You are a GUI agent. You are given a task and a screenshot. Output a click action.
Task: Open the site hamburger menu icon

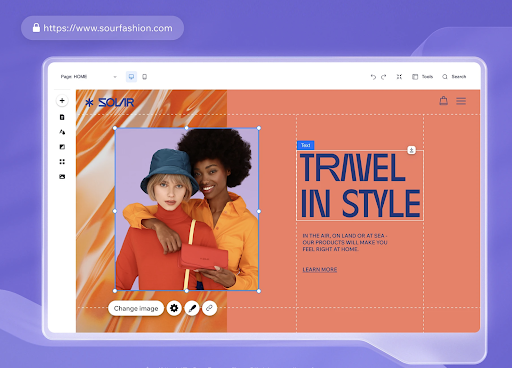tap(461, 101)
